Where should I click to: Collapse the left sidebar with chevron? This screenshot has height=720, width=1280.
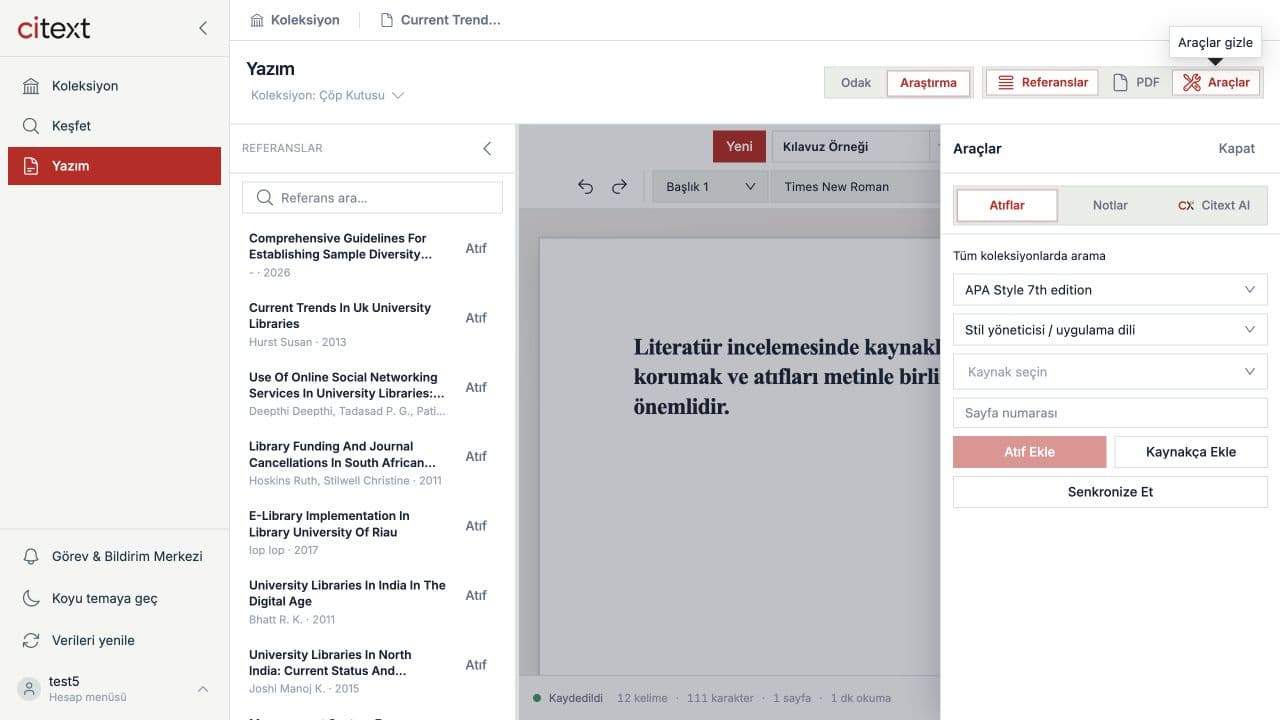point(203,28)
